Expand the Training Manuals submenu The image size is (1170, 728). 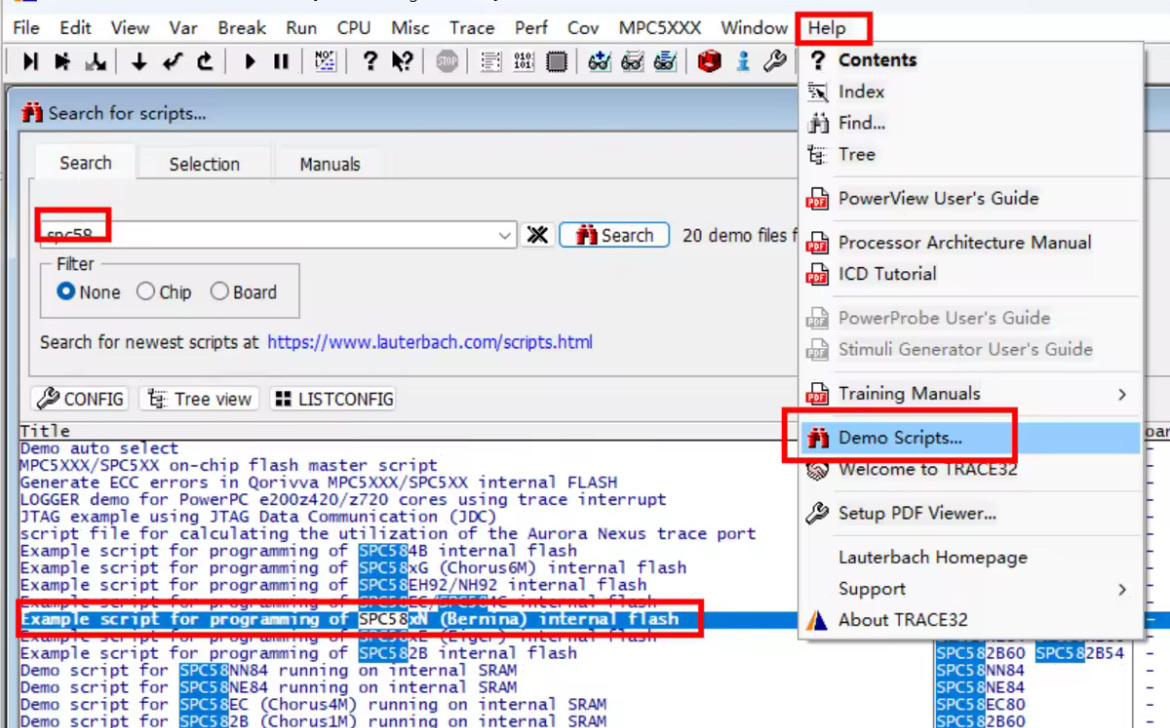coord(970,393)
